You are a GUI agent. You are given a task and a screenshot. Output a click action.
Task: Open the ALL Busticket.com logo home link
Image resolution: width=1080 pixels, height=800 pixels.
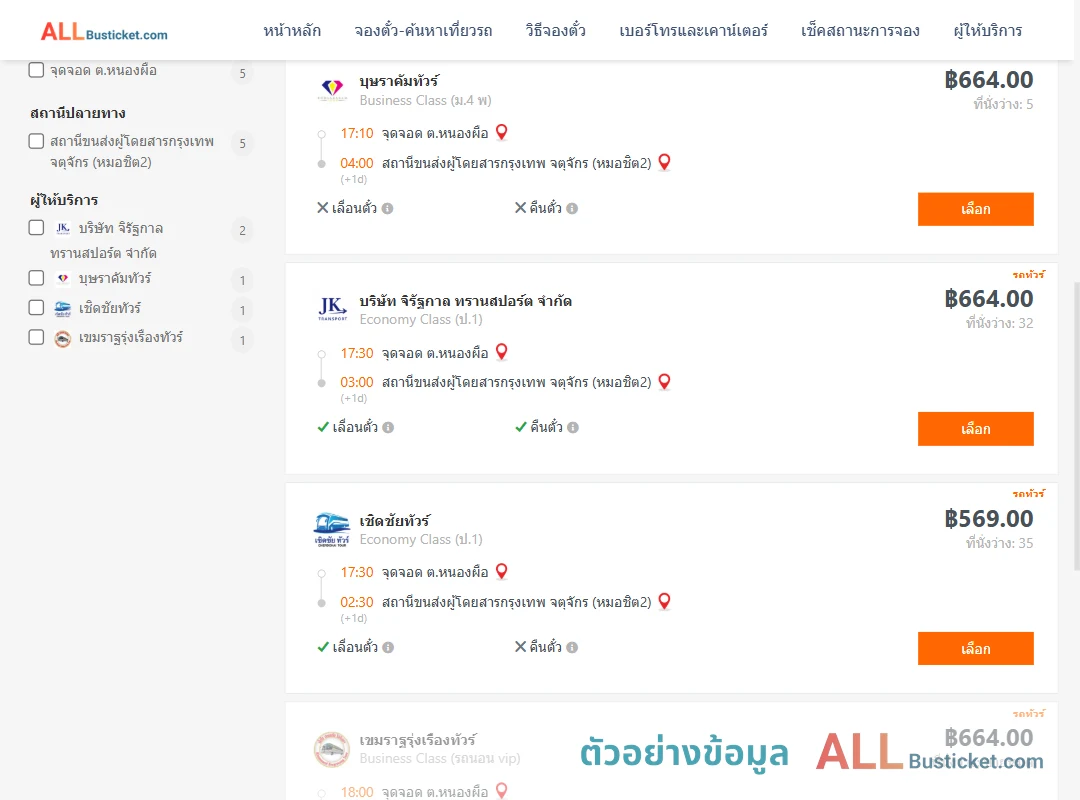coord(104,32)
